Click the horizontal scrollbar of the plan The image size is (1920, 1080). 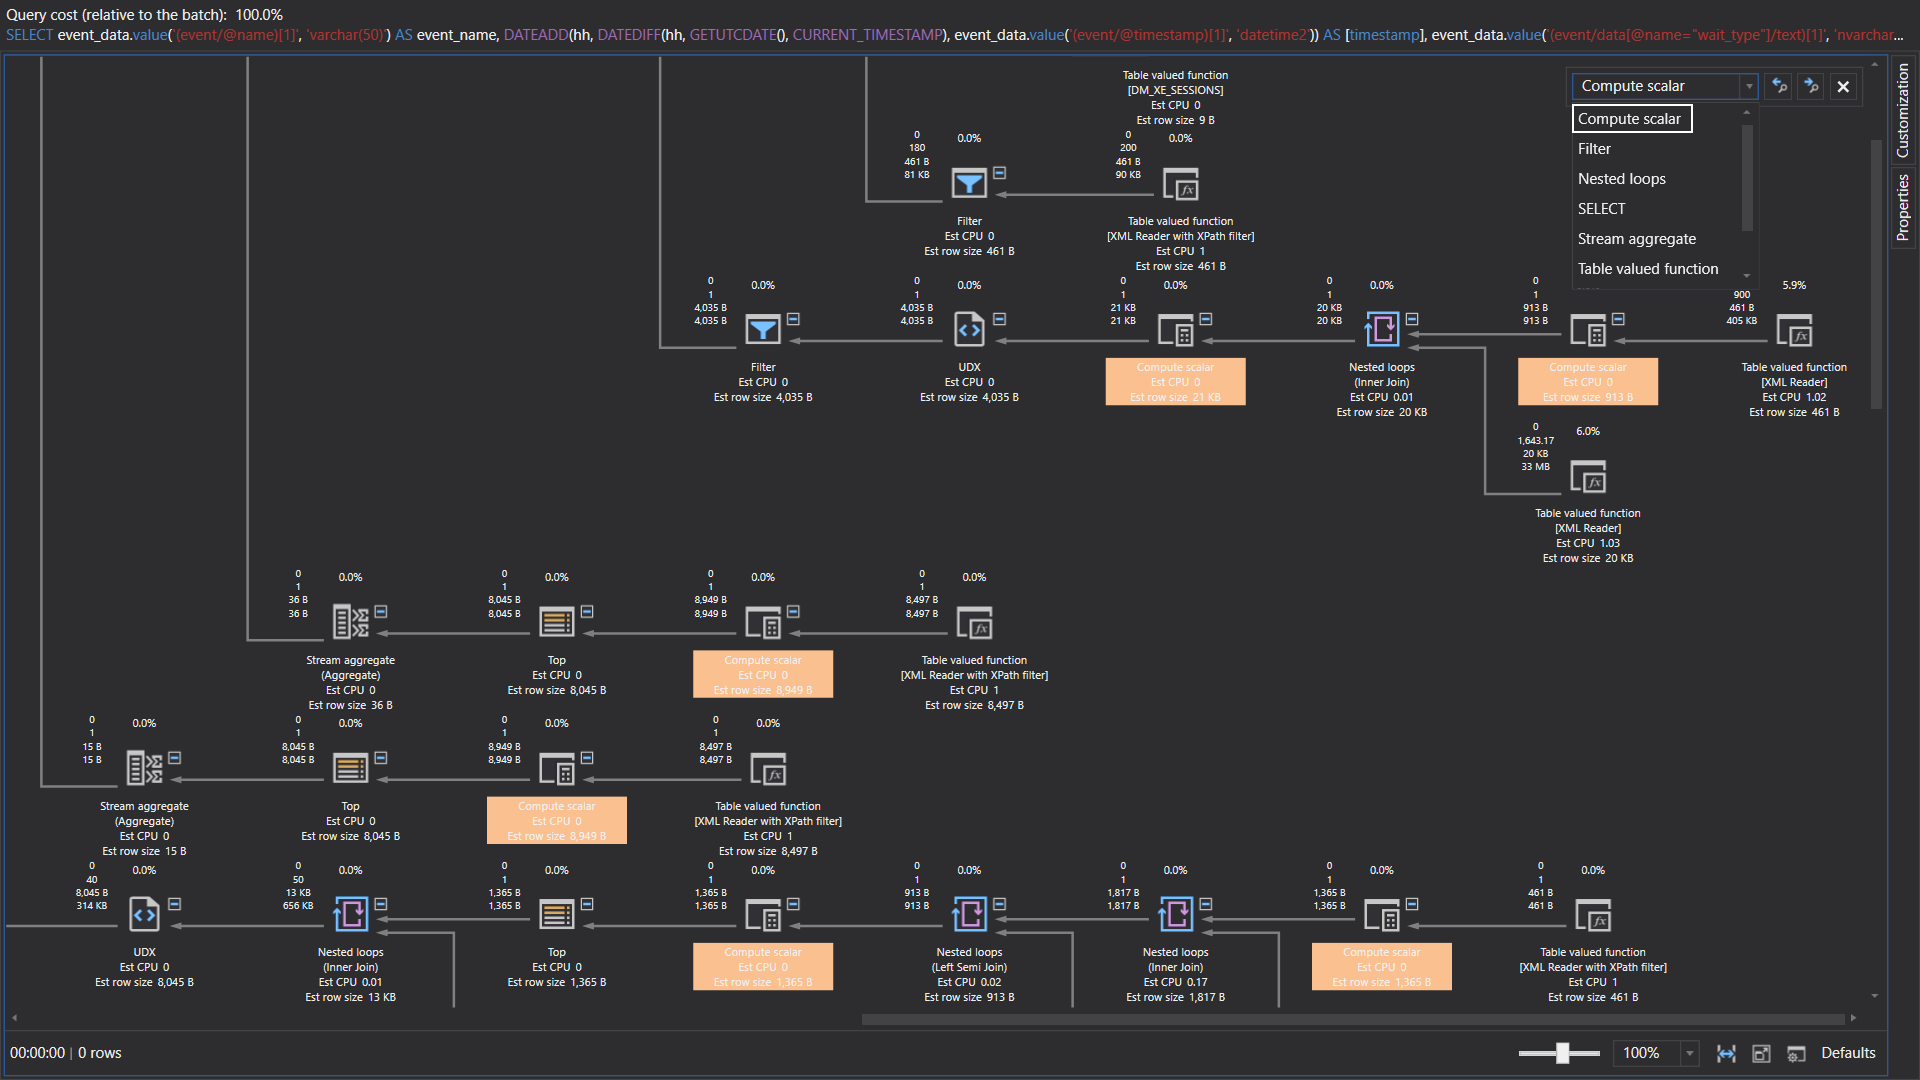pyautogui.click(x=1352, y=1019)
